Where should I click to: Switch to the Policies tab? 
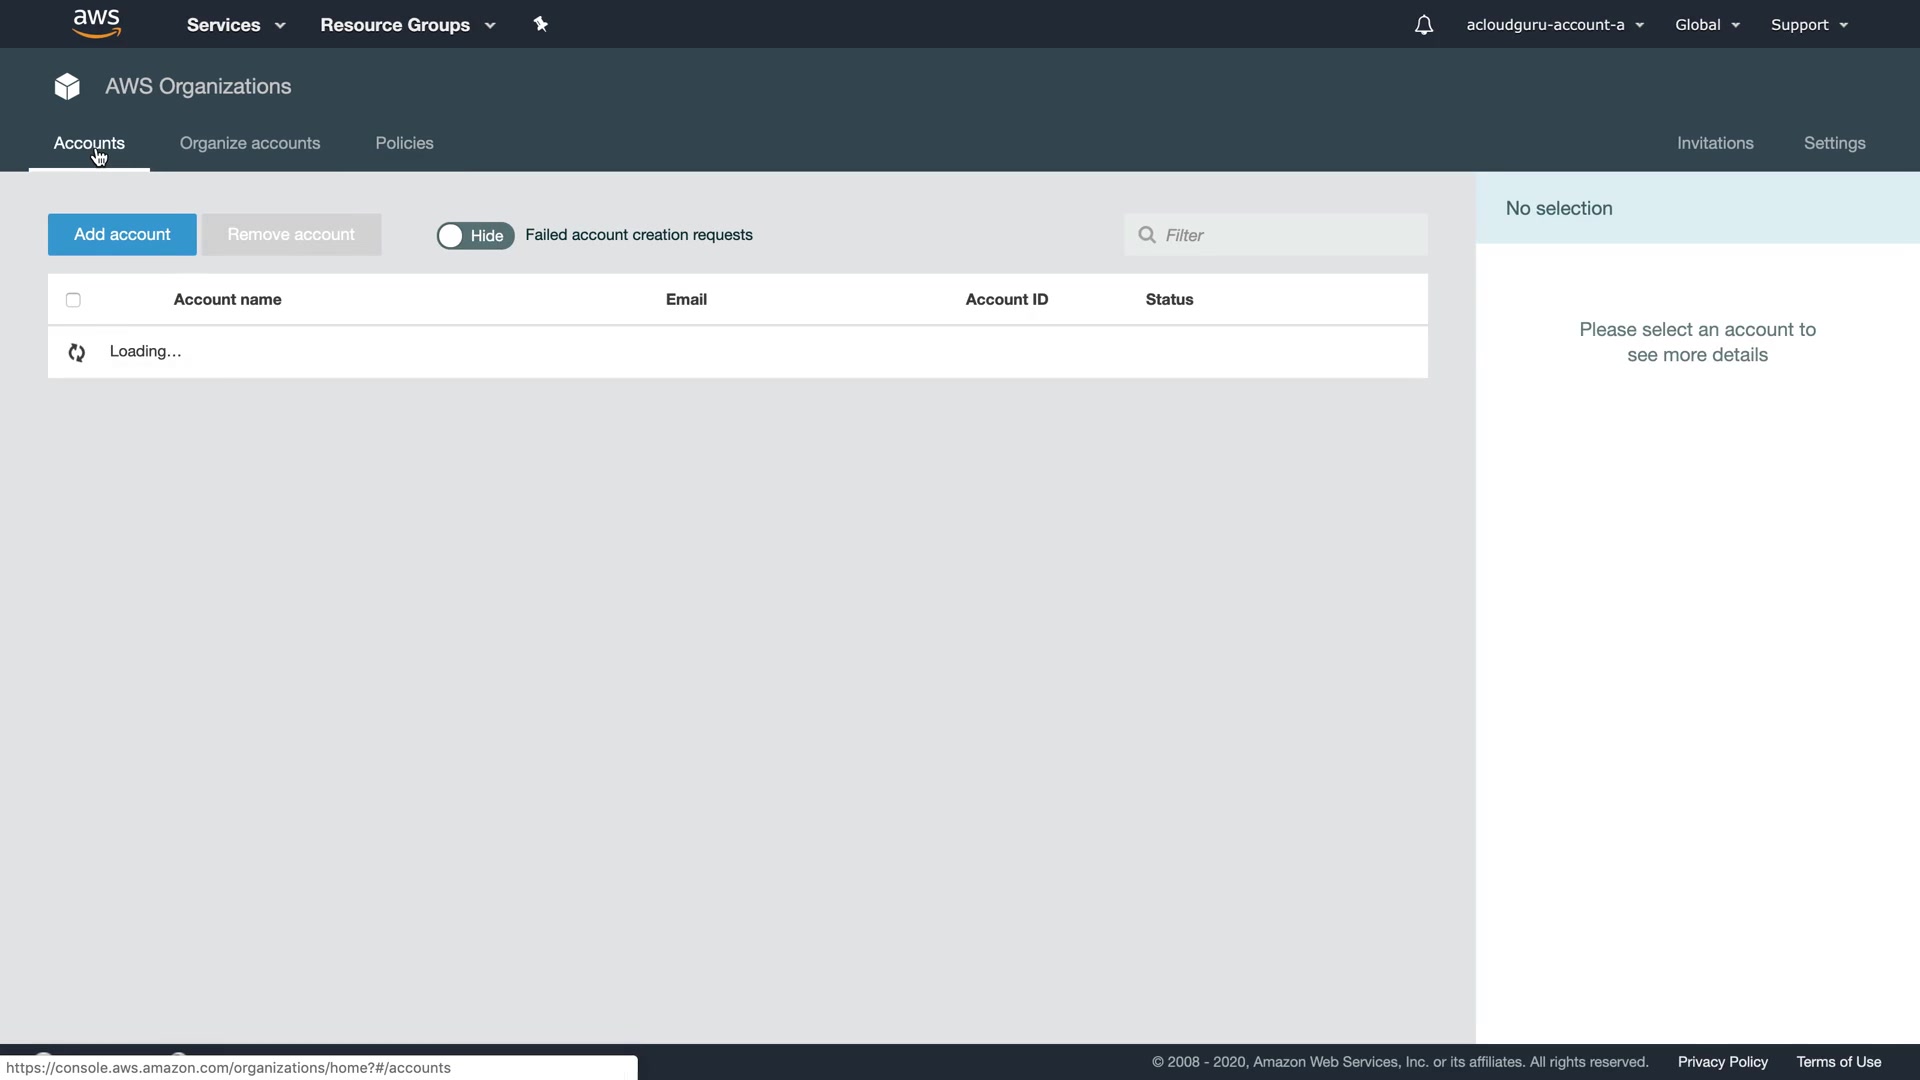404,143
